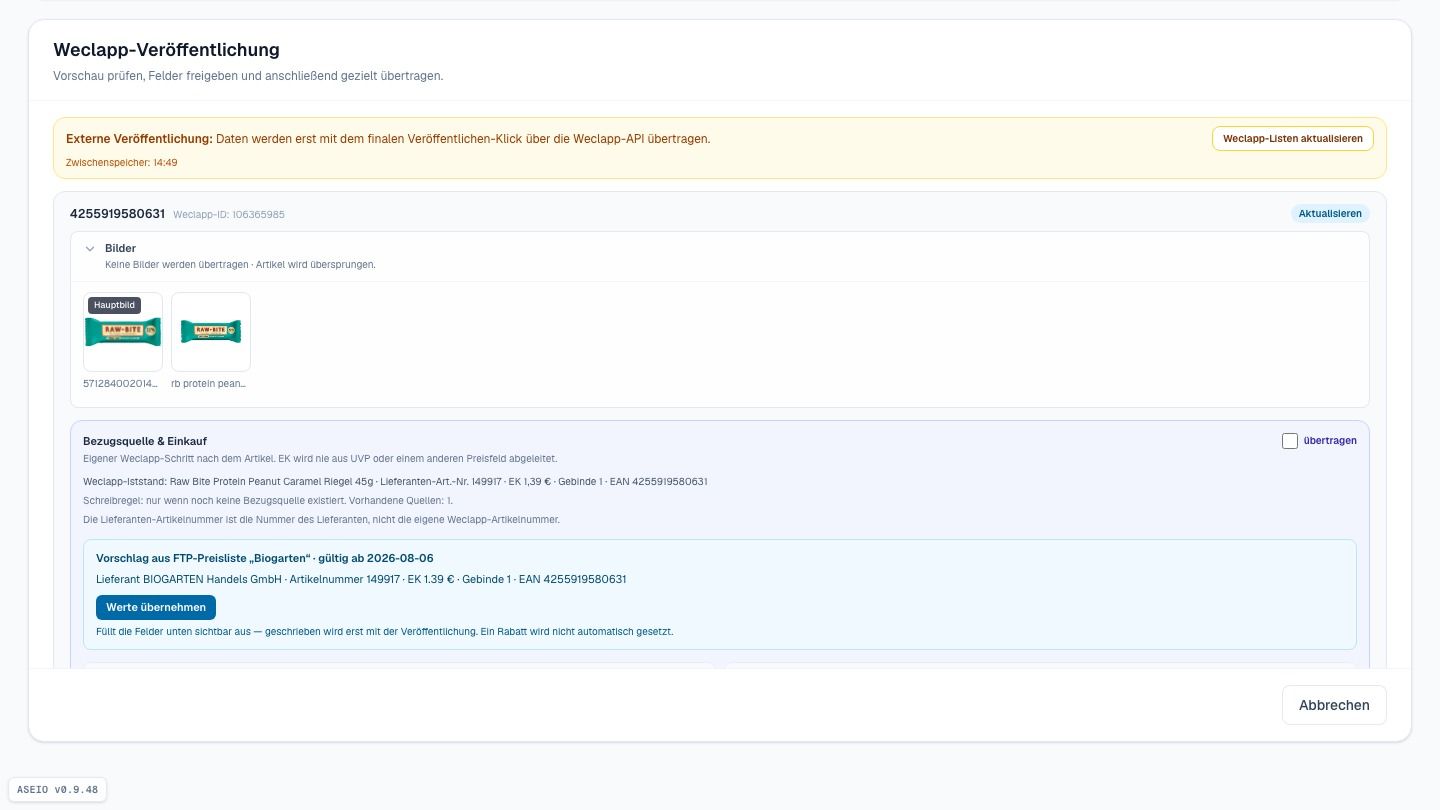Click the Vorschlag aus FTP-Preisliste heading
This screenshot has height=810, width=1440.
coord(265,558)
